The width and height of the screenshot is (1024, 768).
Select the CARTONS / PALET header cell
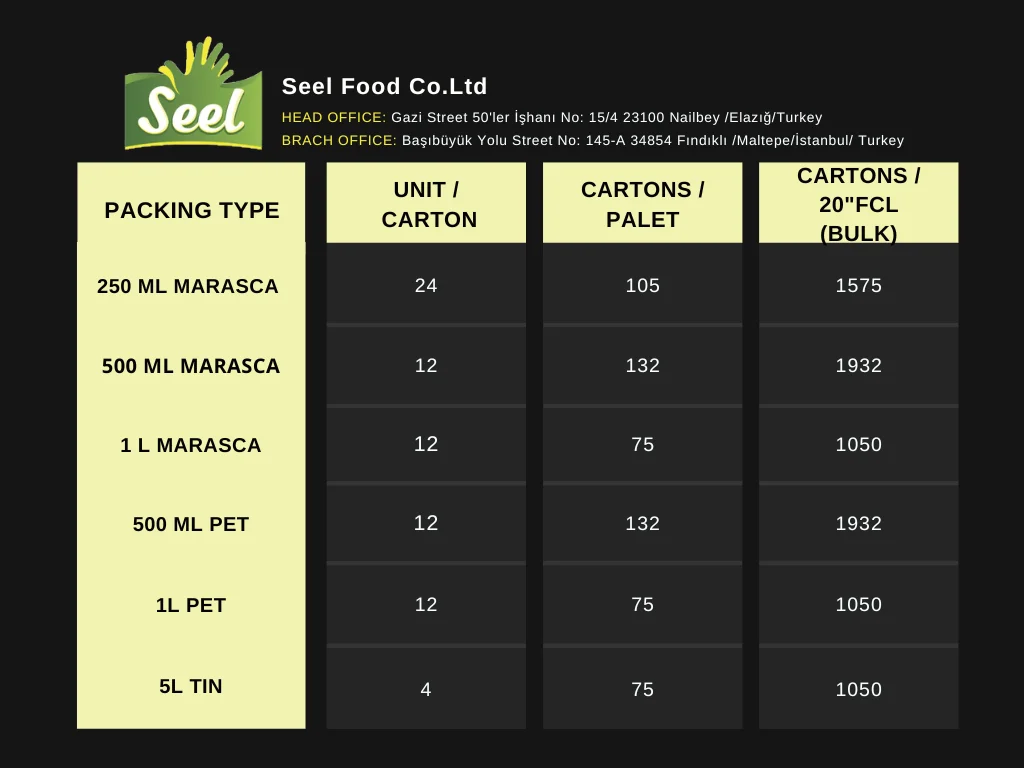642,204
